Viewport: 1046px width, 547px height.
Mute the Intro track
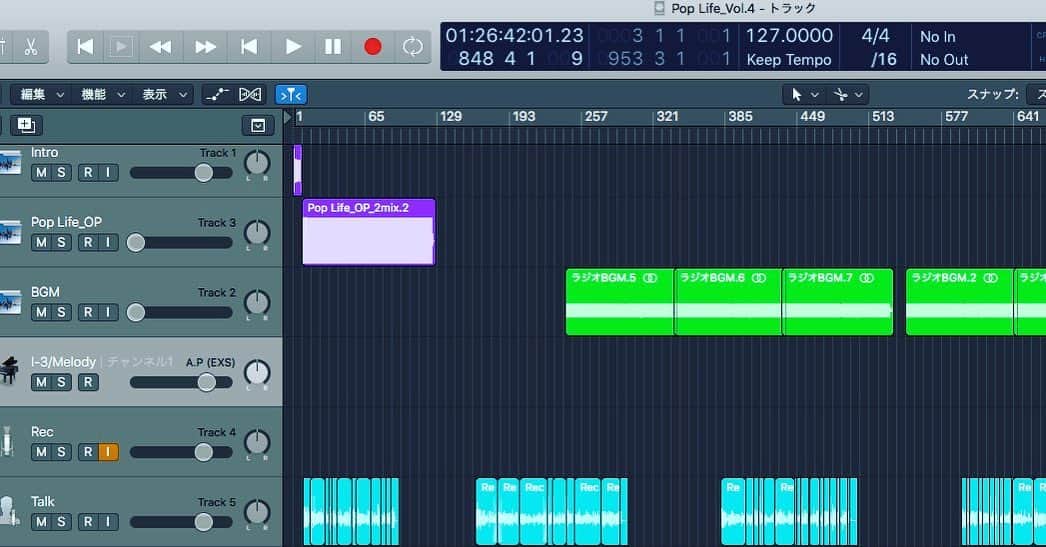coord(41,173)
